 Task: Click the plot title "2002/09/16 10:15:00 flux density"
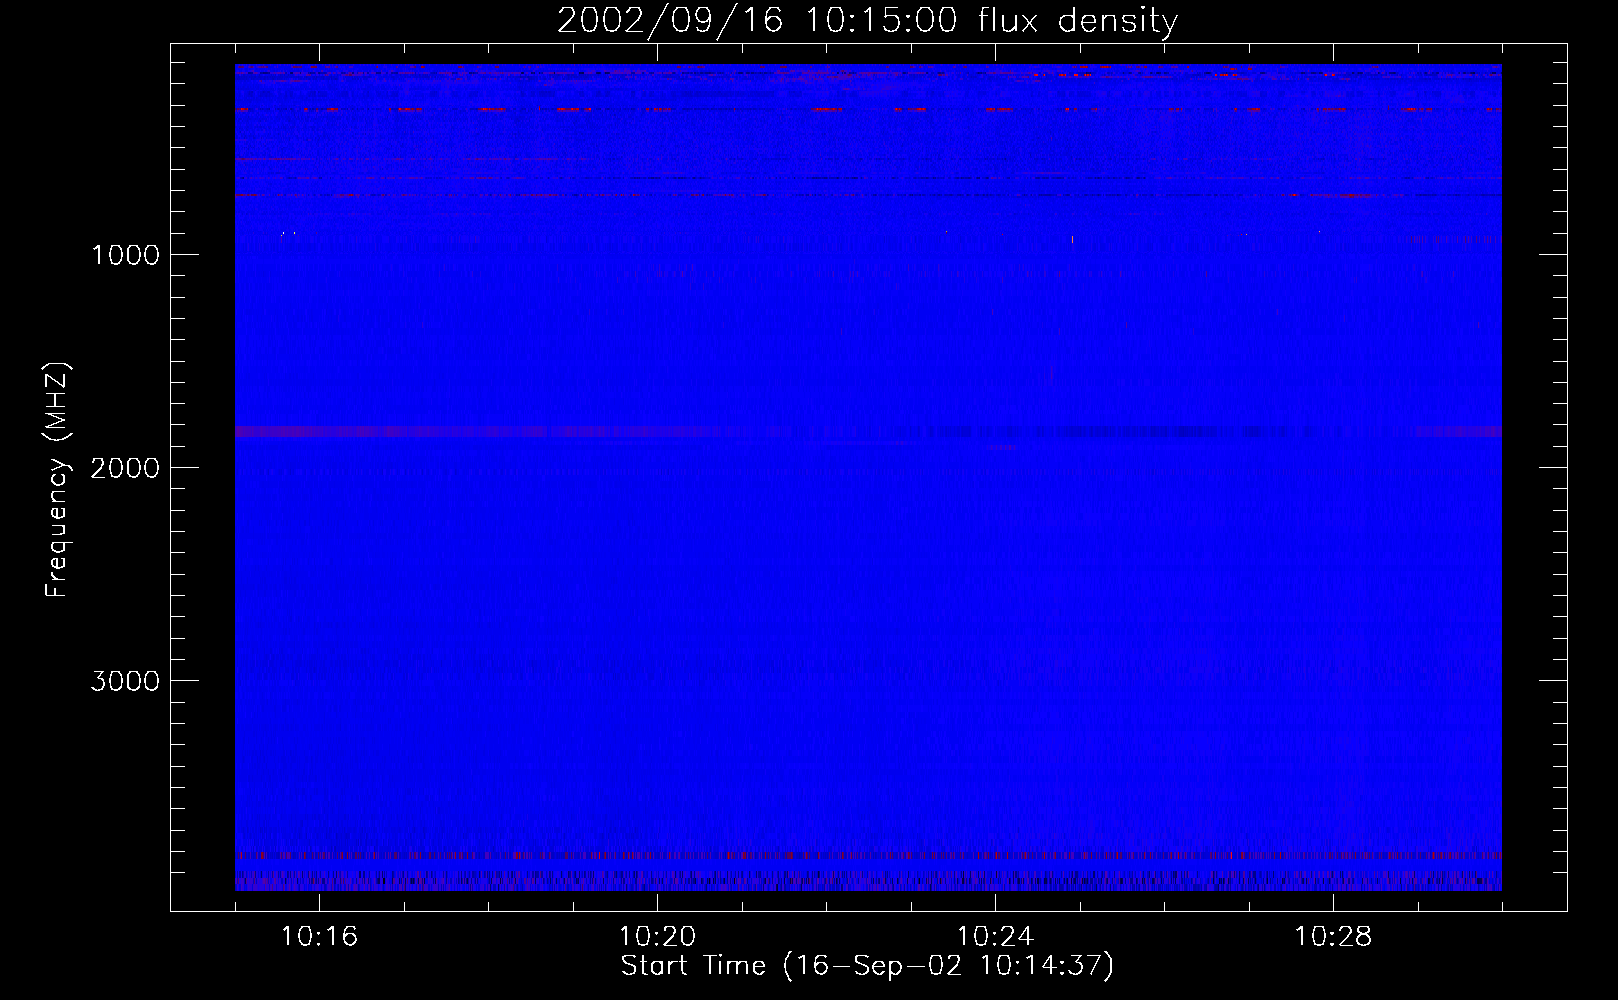867,21
